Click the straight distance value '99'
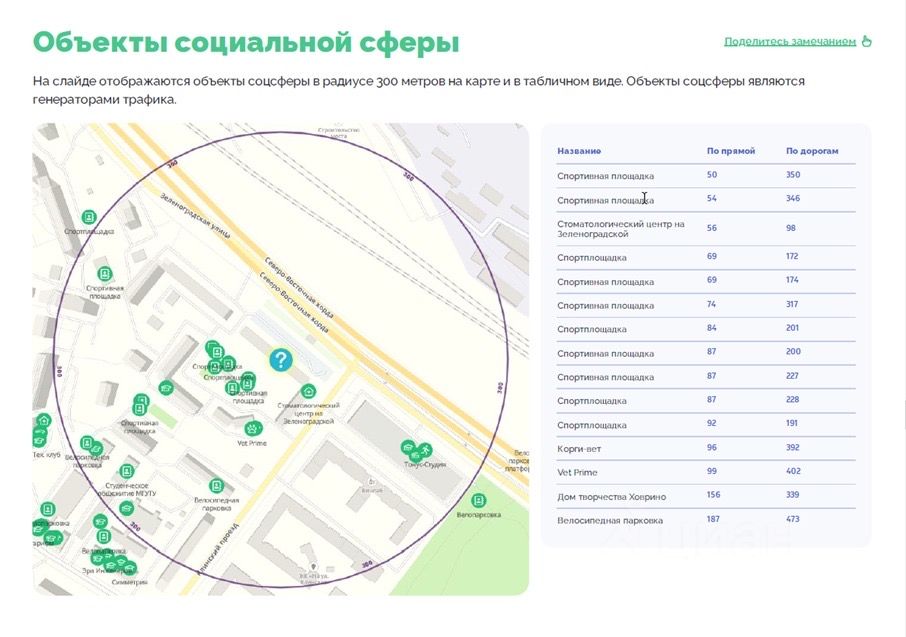The width and height of the screenshot is (906, 637). [712, 471]
